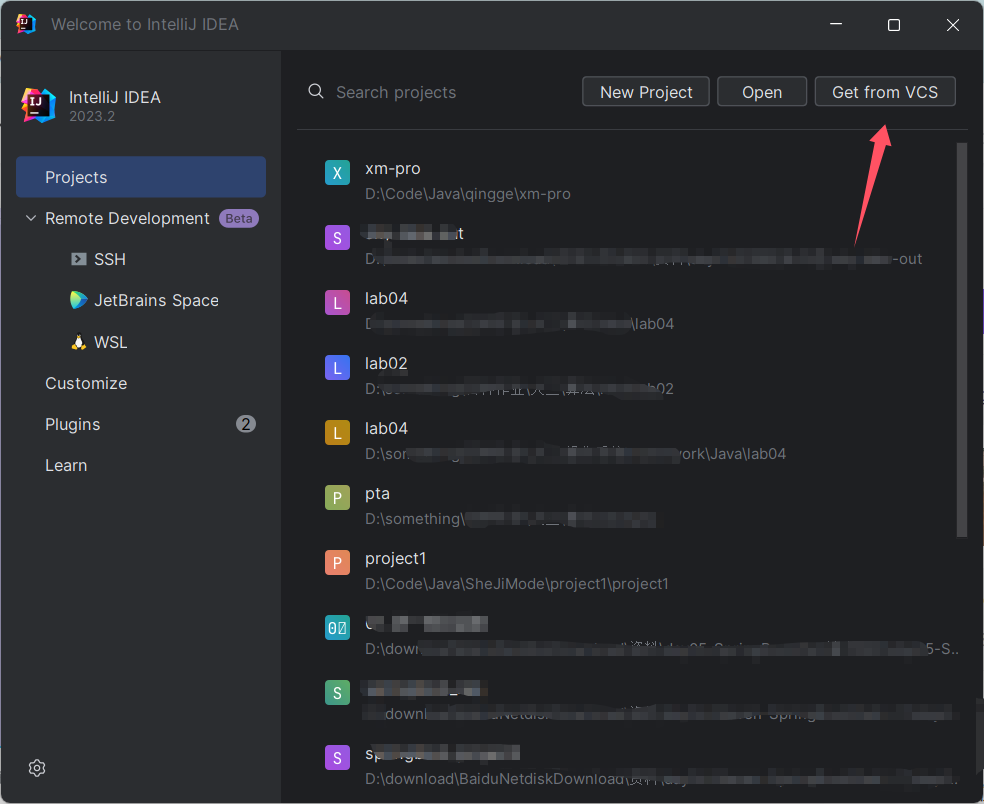The width and height of the screenshot is (984, 804).
Task: Click the IntelliJ IDEA logo in sidebar
Action: pos(38,105)
